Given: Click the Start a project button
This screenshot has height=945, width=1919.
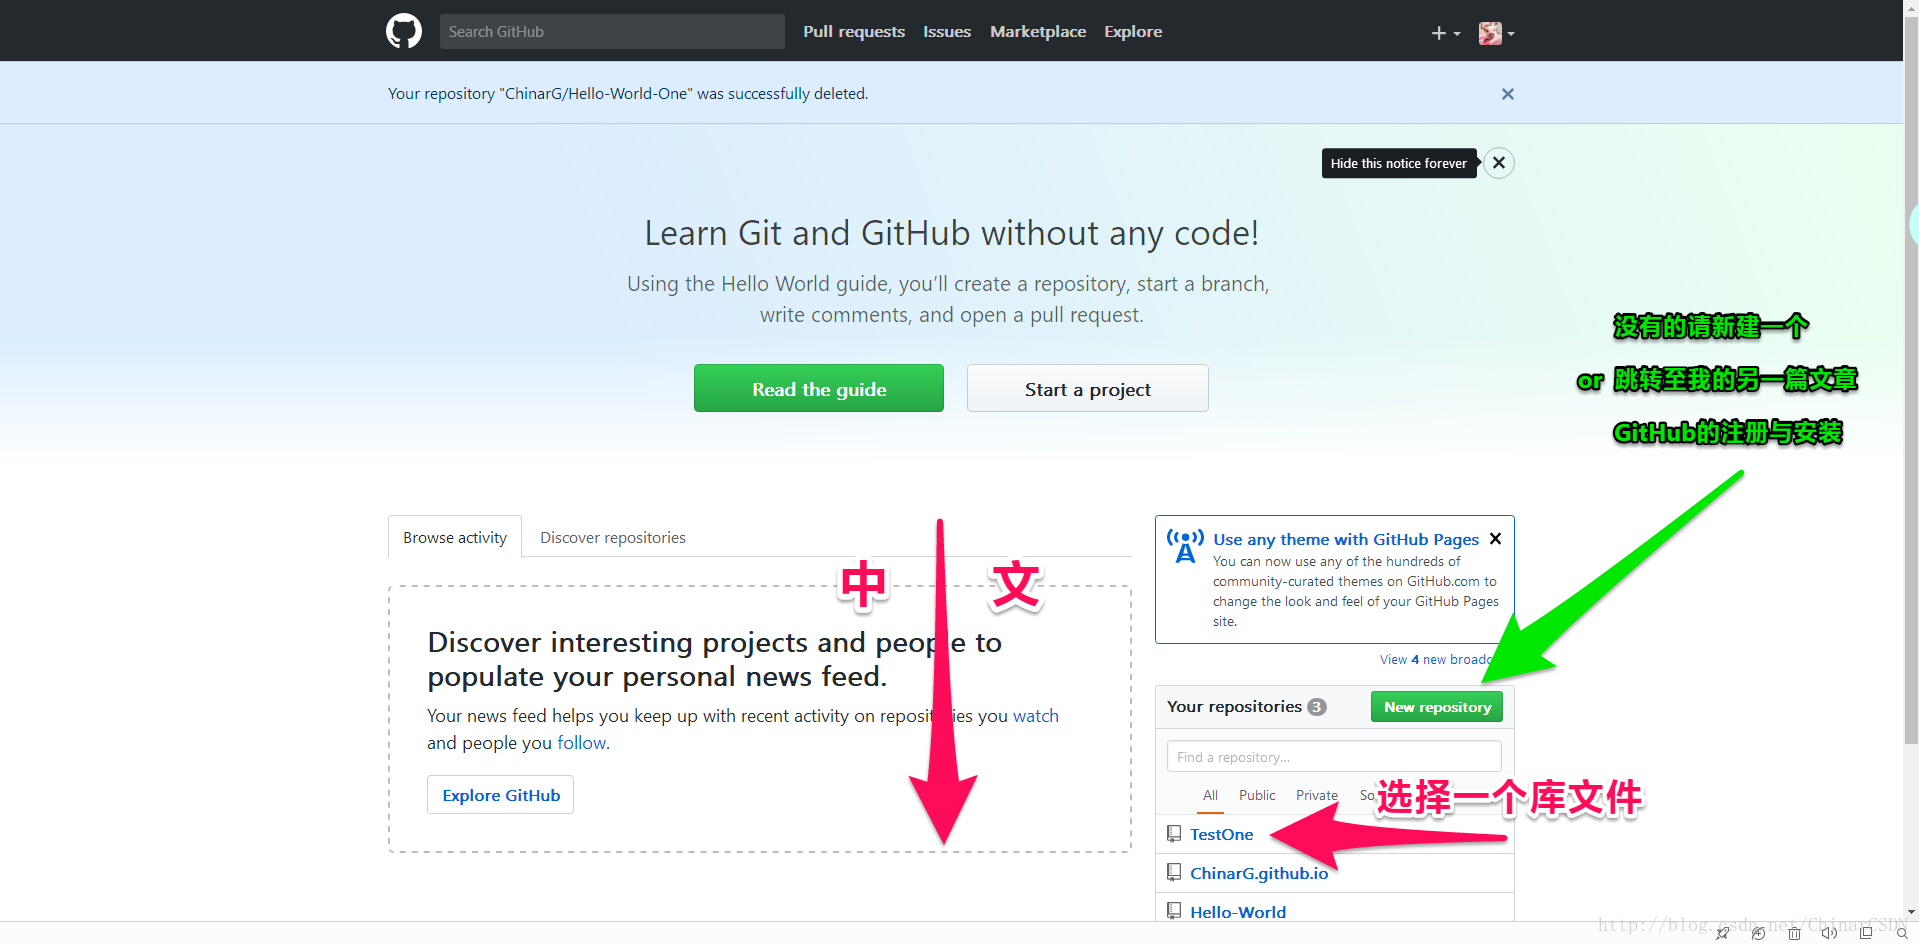Looking at the screenshot, I should coord(1088,389).
